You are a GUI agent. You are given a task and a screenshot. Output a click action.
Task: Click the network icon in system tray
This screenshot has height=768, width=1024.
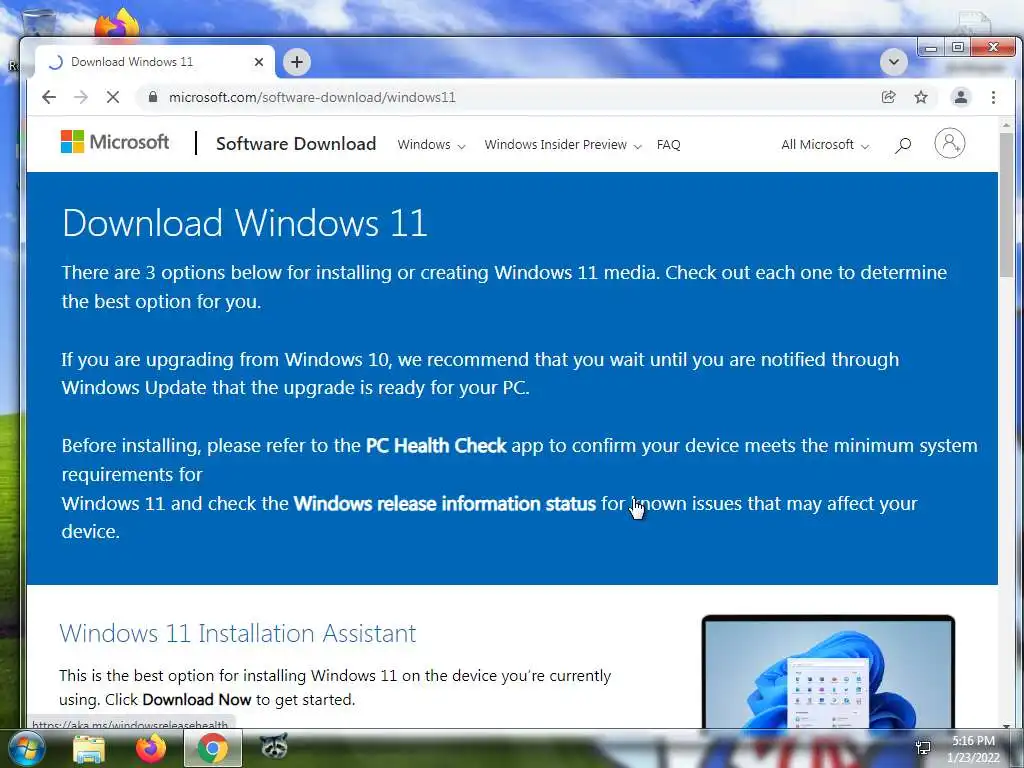923,748
